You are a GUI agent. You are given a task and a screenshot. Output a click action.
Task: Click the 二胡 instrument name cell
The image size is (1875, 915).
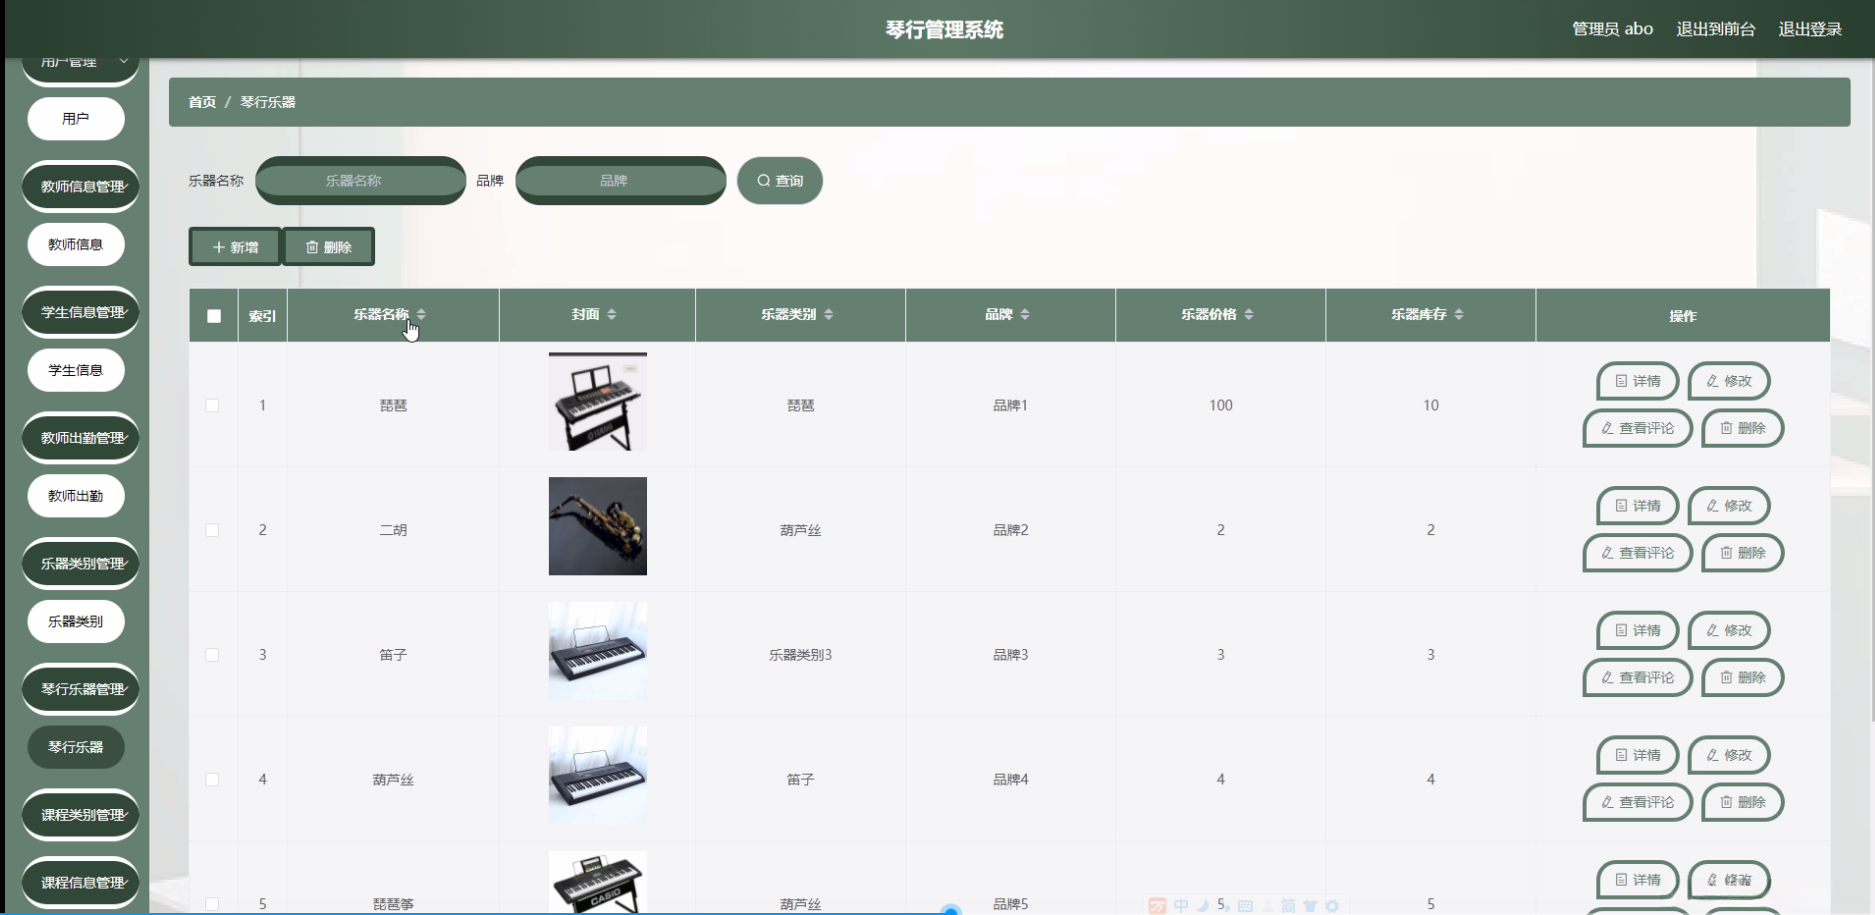393,530
